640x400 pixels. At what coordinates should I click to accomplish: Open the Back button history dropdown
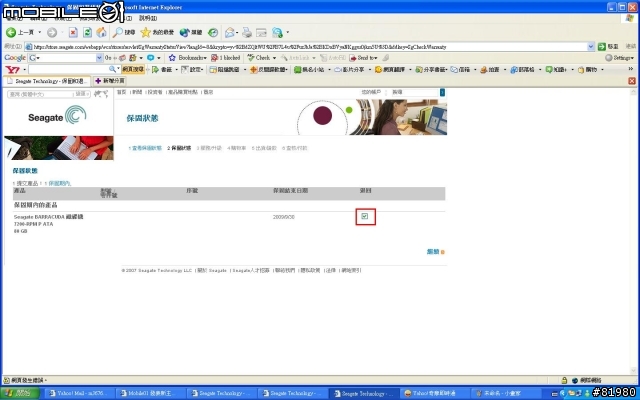40,32
